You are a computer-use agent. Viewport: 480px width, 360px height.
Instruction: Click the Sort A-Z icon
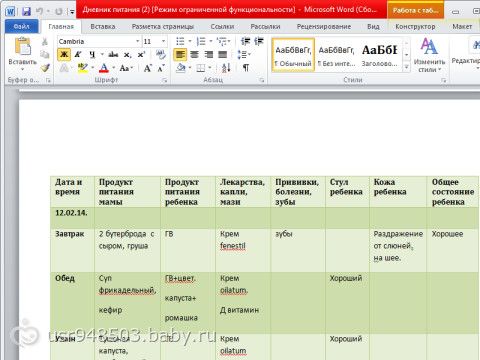226,68
